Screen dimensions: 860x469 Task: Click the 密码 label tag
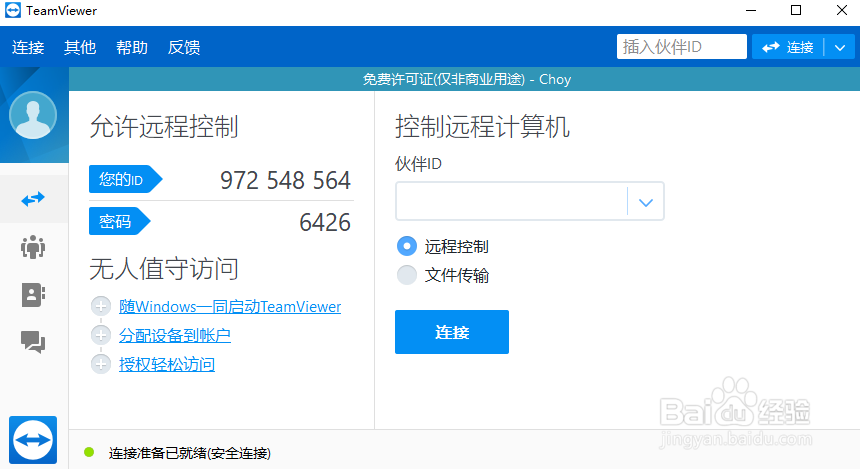tap(120, 221)
